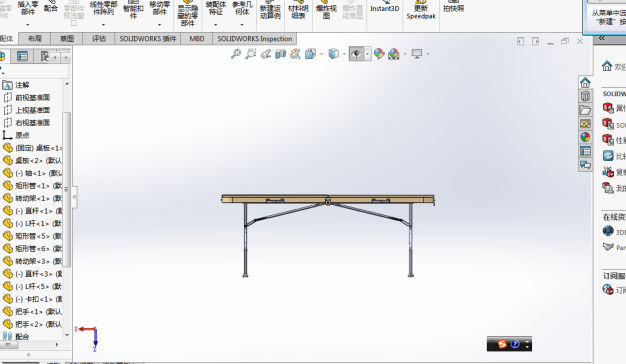Screen dimensions: 626x364
Task: Click the feature tree vertical scrollbar
Action: (67, 190)
